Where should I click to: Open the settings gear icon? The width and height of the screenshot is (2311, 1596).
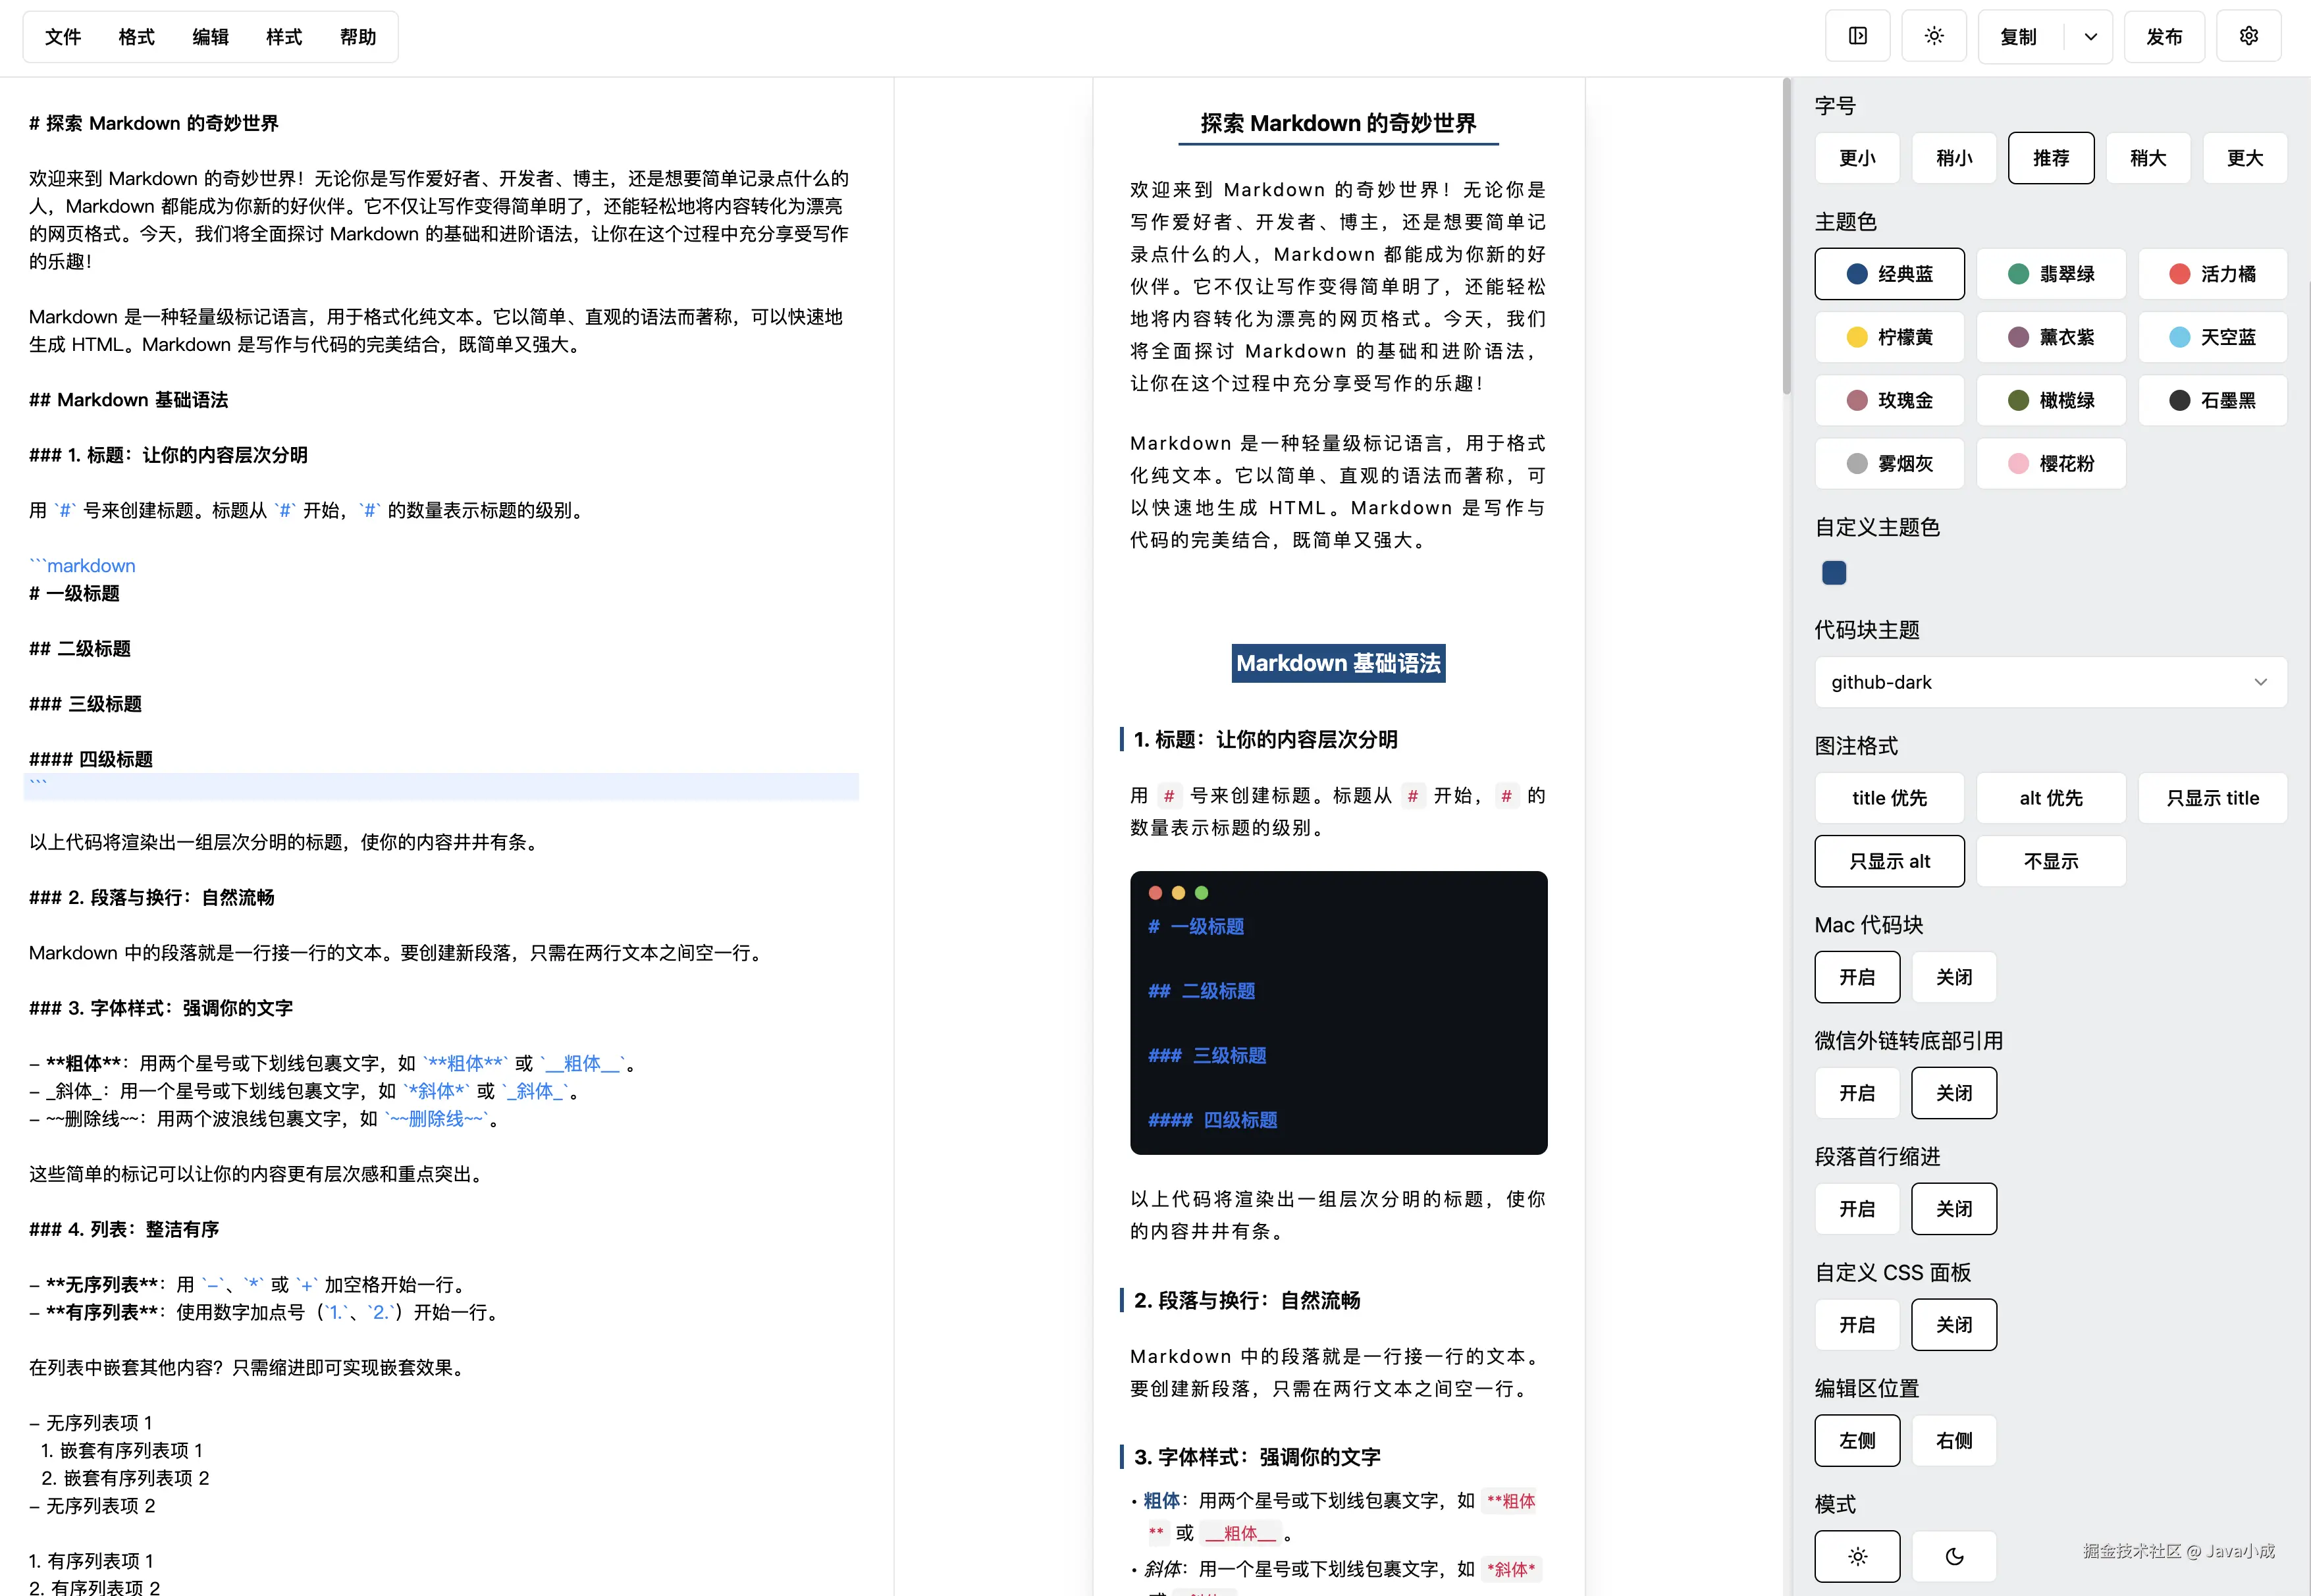tap(2248, 35)
